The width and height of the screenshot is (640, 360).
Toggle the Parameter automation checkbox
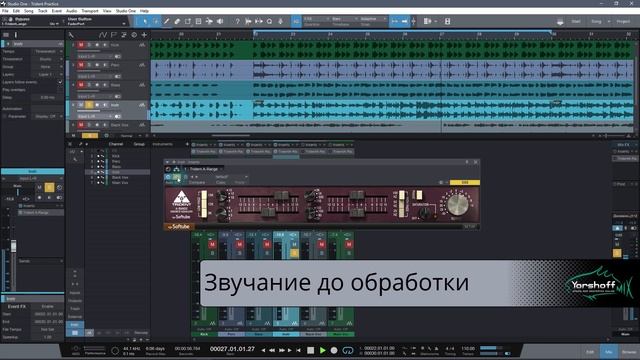coord(5,116)
